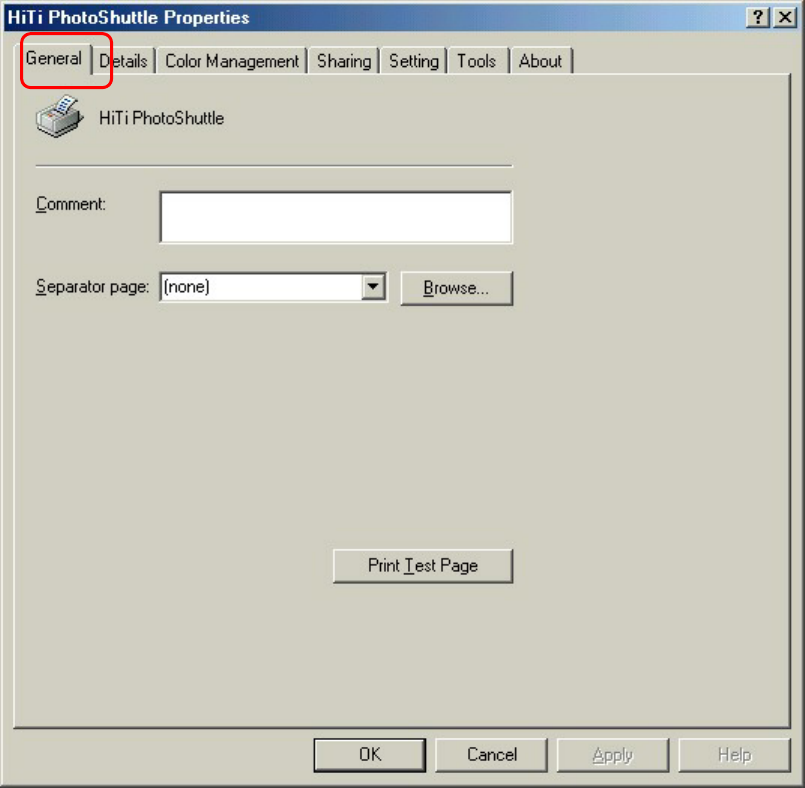805x788 pixels.
Task: Click the Help button at bottom right
Action: pyautogui.click(x=734, y=755)
